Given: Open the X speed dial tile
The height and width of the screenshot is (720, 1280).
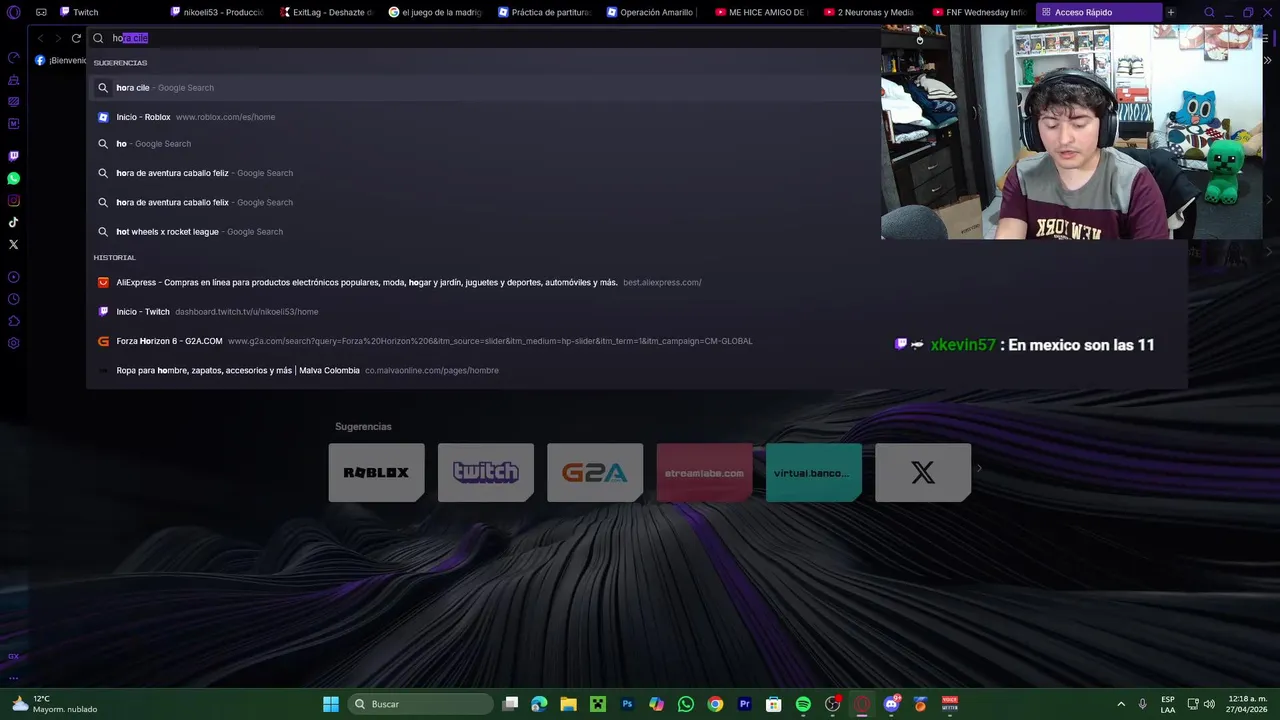Looking at the screenshot, I should click(x=922, y=472).
